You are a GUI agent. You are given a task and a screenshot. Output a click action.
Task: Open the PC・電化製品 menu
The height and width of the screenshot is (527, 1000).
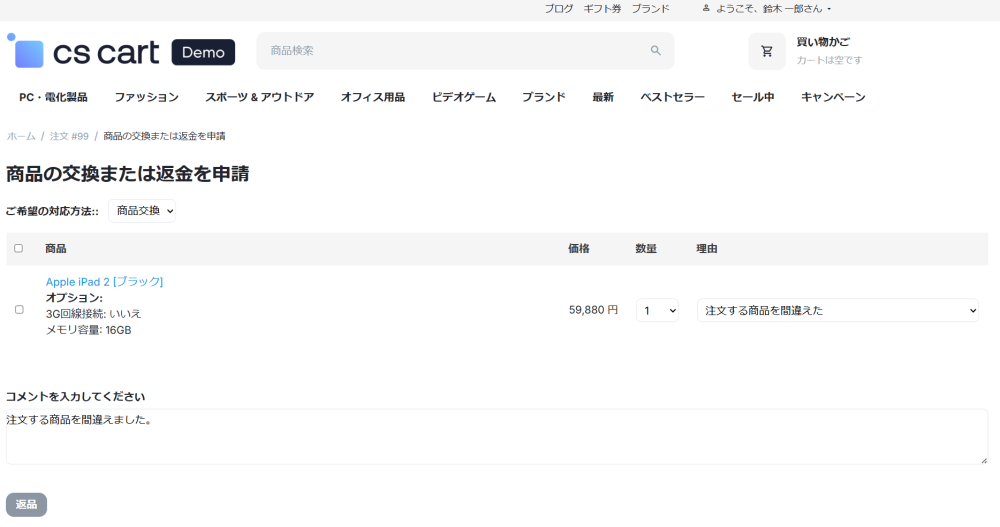54,97
